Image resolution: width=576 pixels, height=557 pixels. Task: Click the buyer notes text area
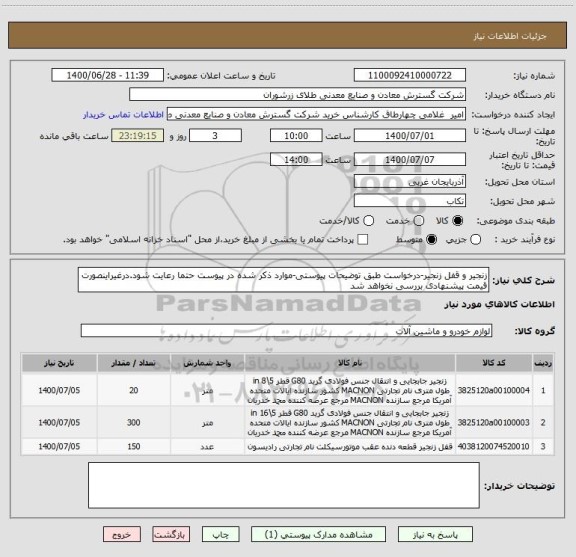(x=284, y=485)
